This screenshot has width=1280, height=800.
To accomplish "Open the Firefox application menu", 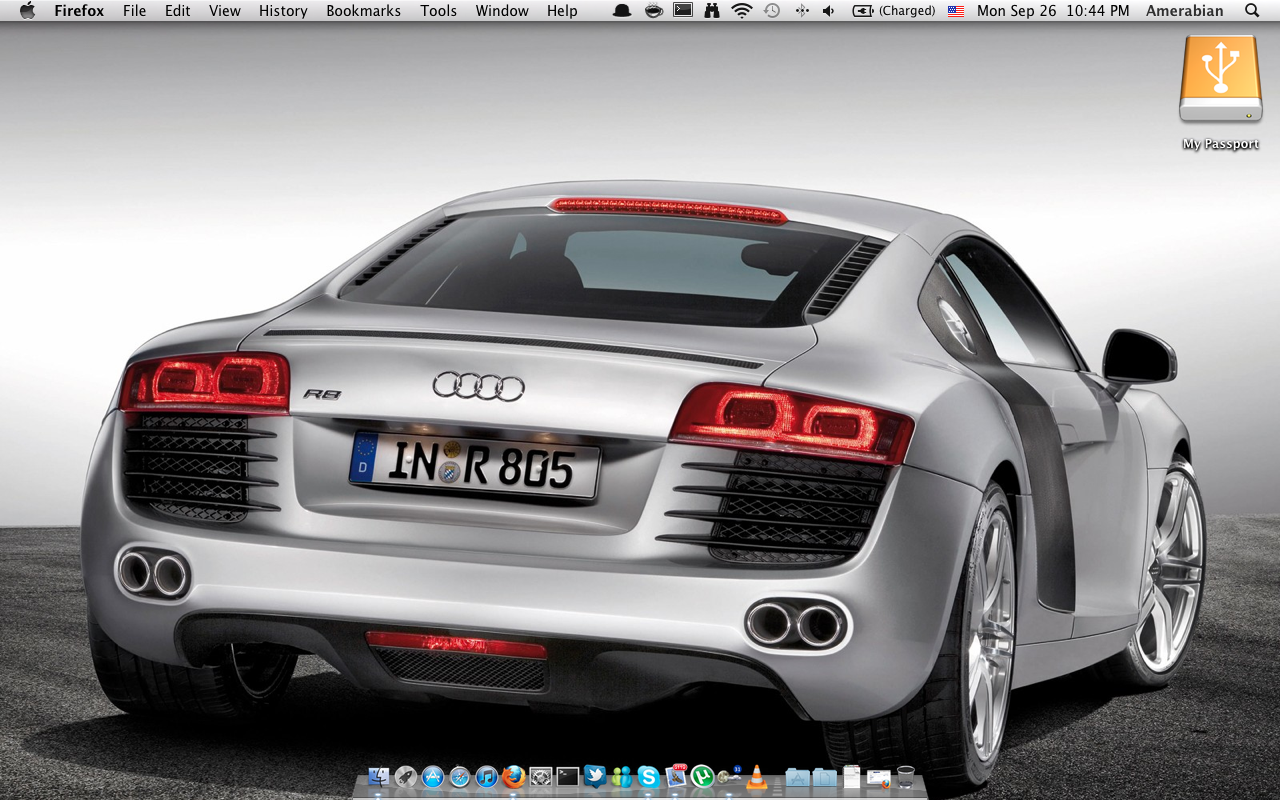I will pos(79,11).
